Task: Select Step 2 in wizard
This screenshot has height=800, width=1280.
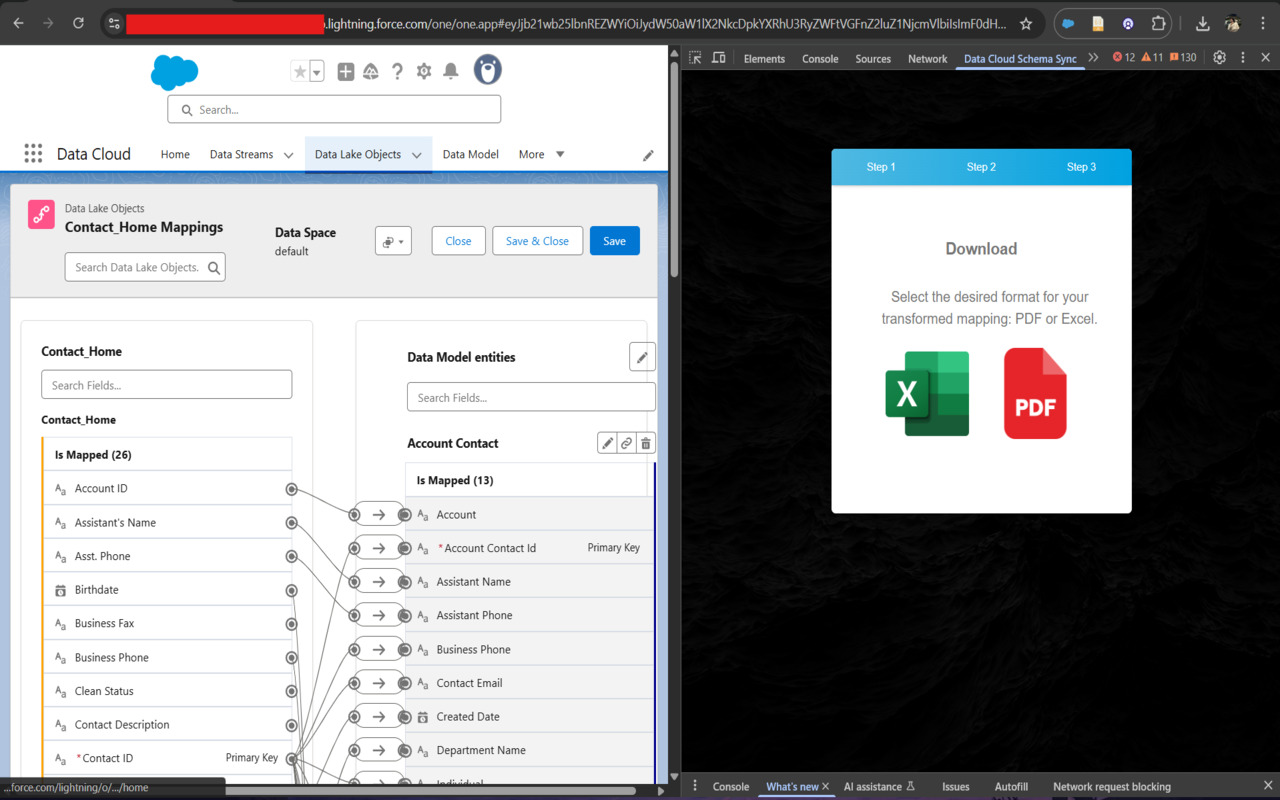Action: (x=981, y=167)
